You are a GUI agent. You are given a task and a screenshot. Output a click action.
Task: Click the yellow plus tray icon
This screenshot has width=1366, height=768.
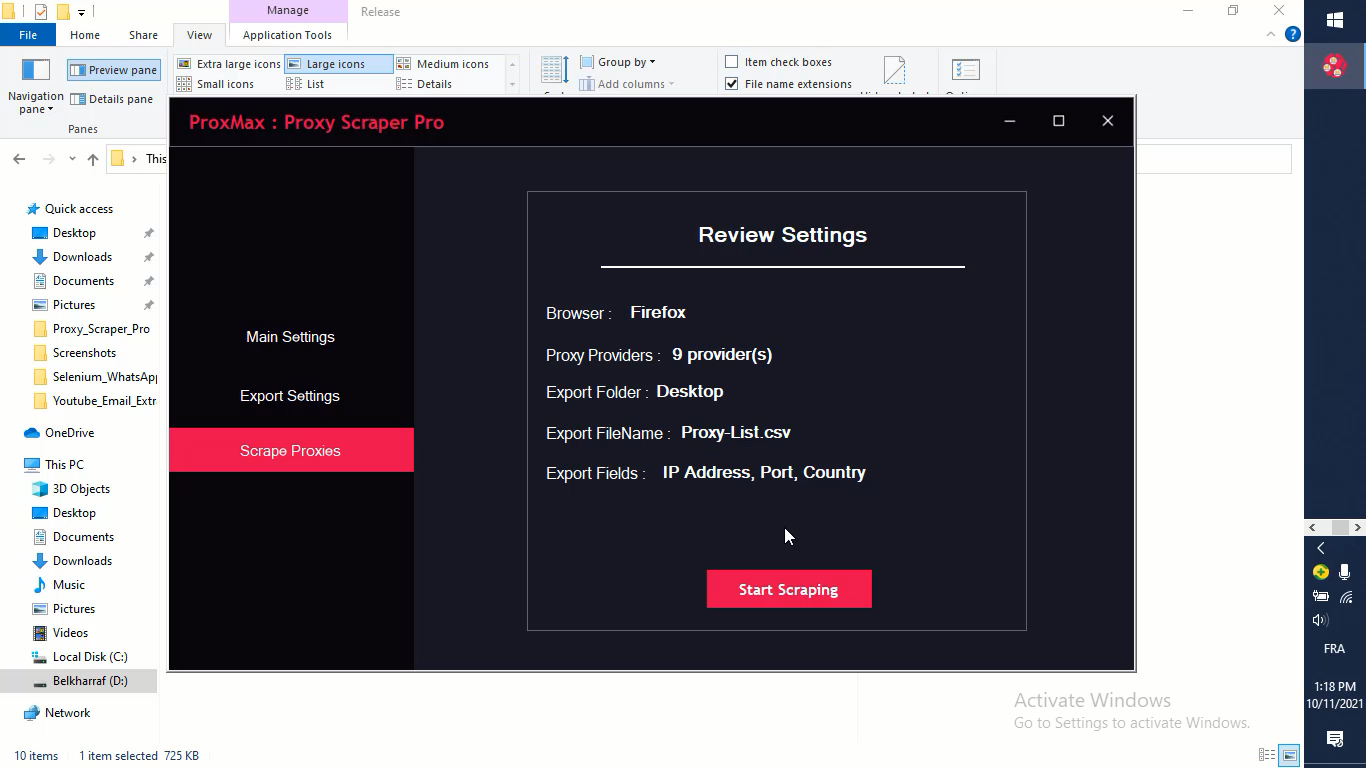[1321, 572]
